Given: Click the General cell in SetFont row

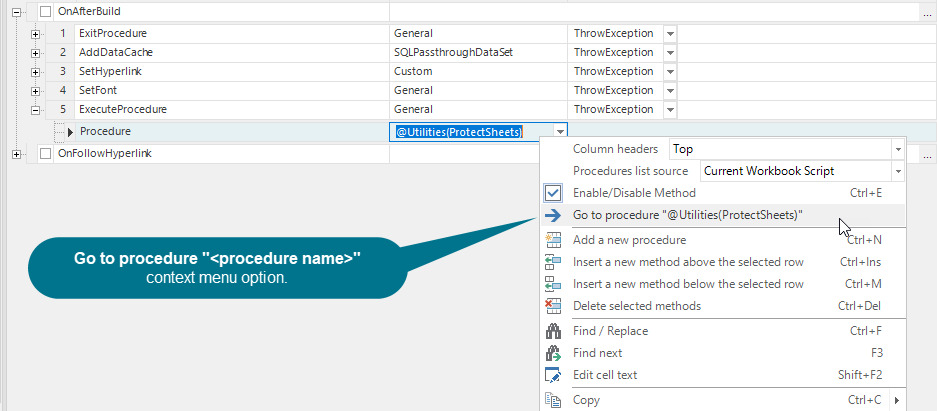Looking at the screenshot, I should 478,91.
